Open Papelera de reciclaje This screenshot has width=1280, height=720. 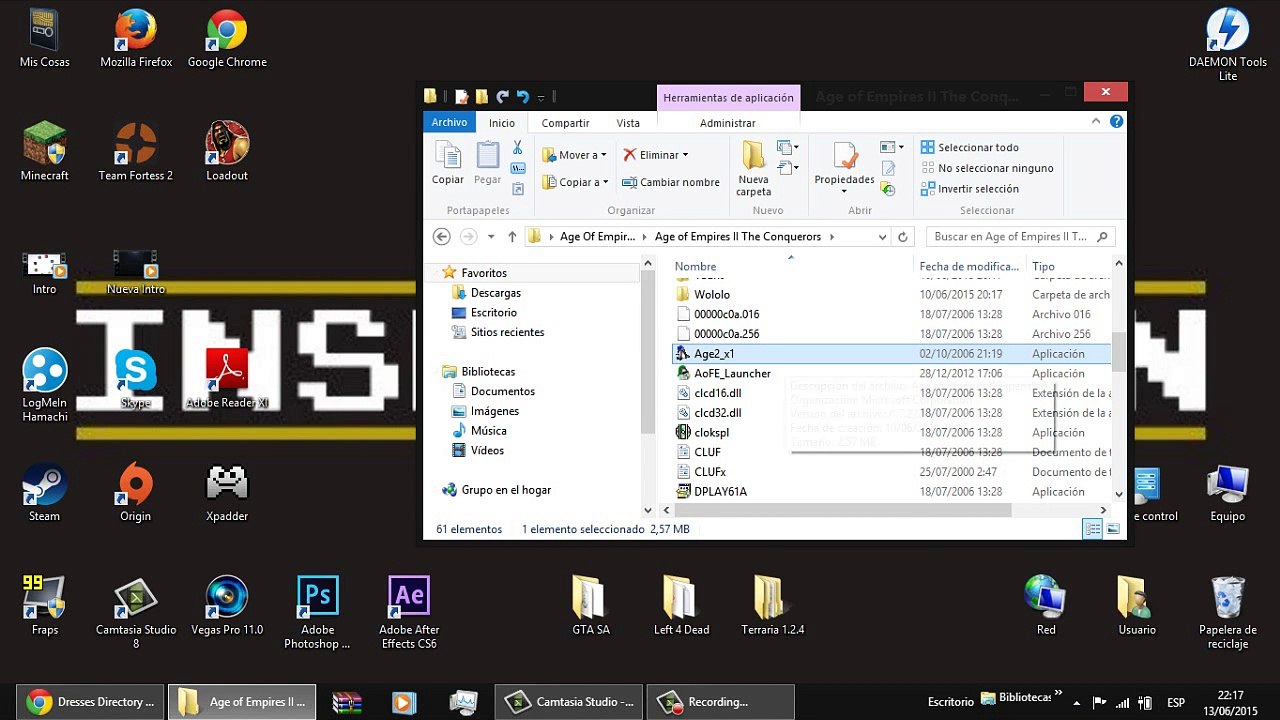coord(1228,613)
